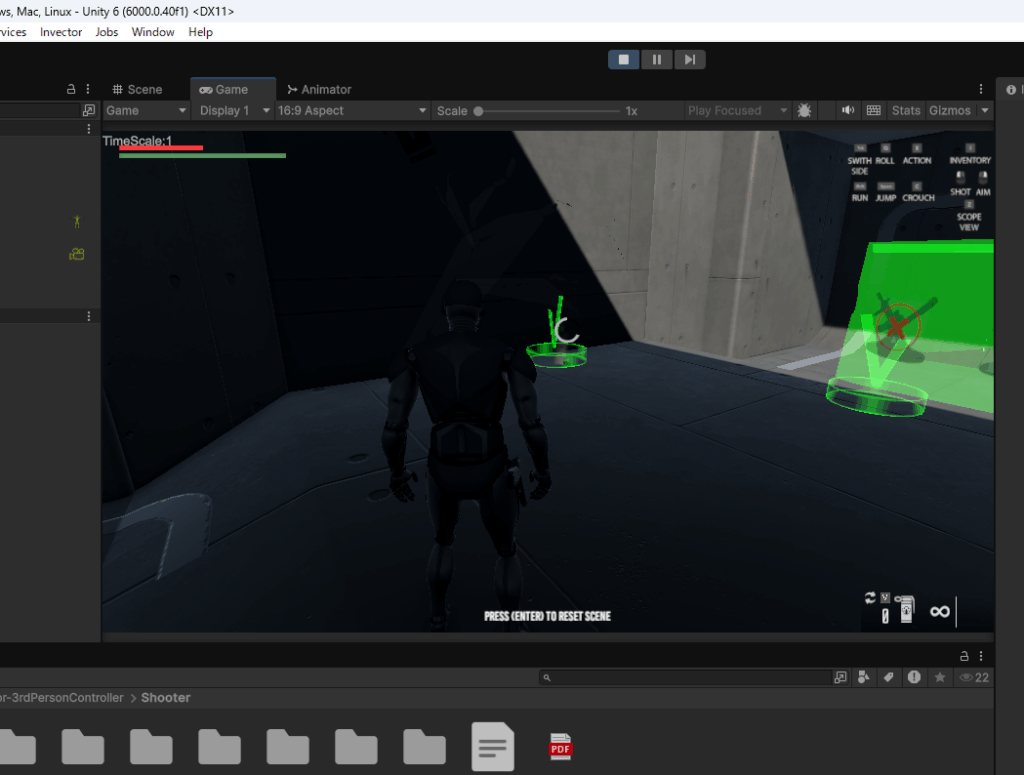
Task: Stop play mode with the stop button
Action: click(623, 60)
